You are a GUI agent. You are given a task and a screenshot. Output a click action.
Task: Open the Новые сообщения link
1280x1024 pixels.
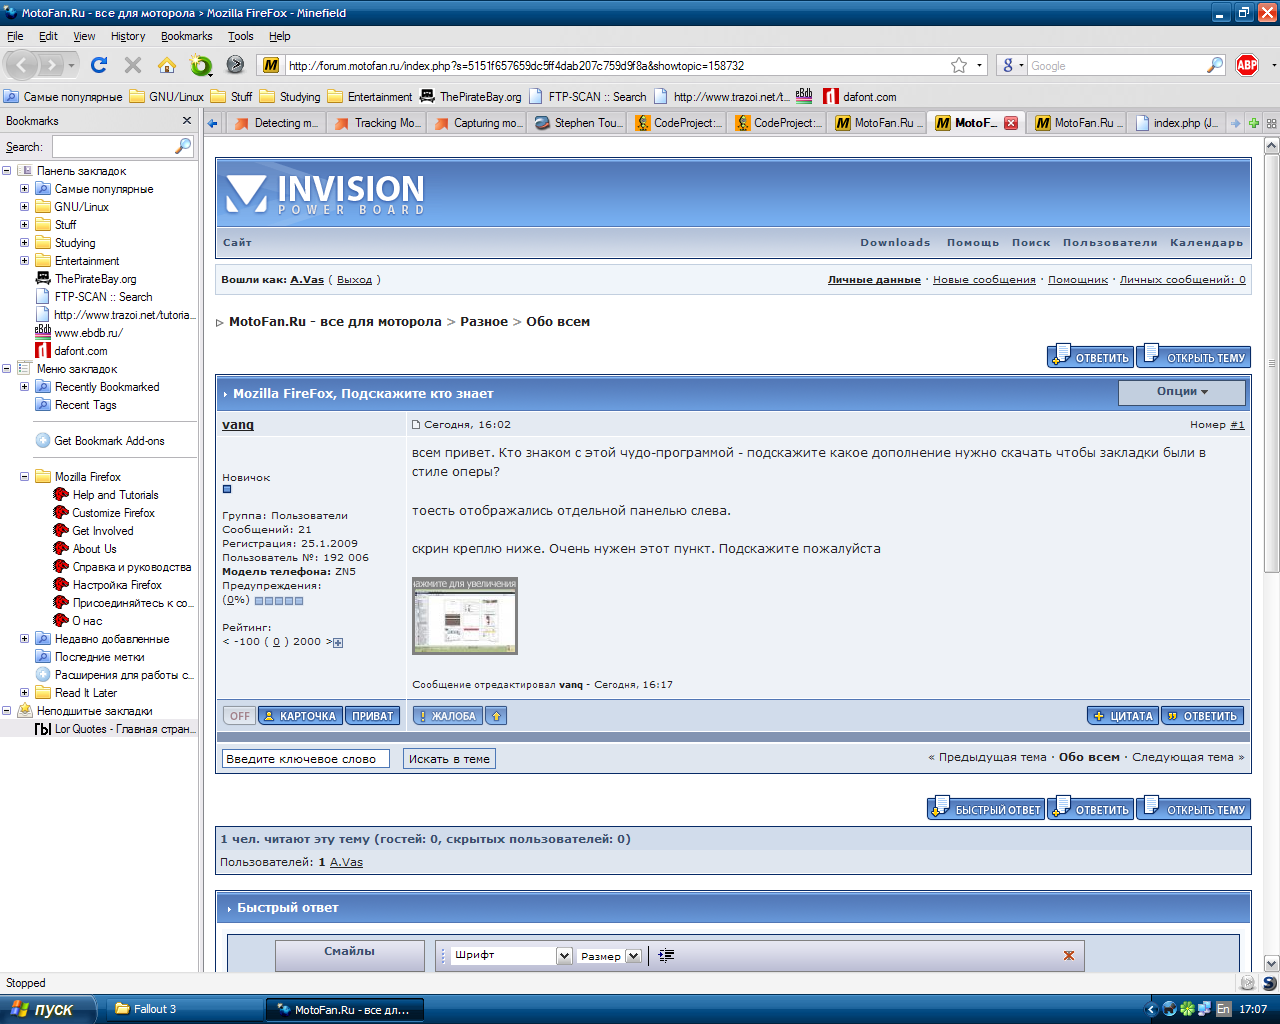pos(984,280)
